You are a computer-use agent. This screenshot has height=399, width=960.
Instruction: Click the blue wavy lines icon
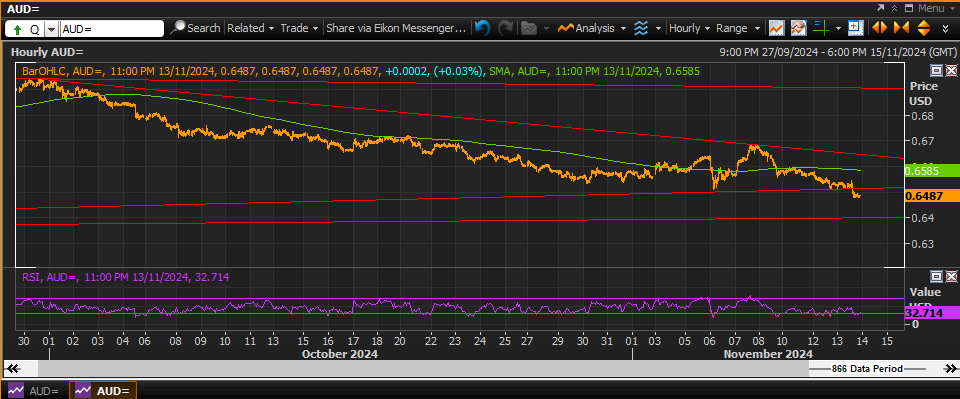pyautogui.click(x=640, y=28)
